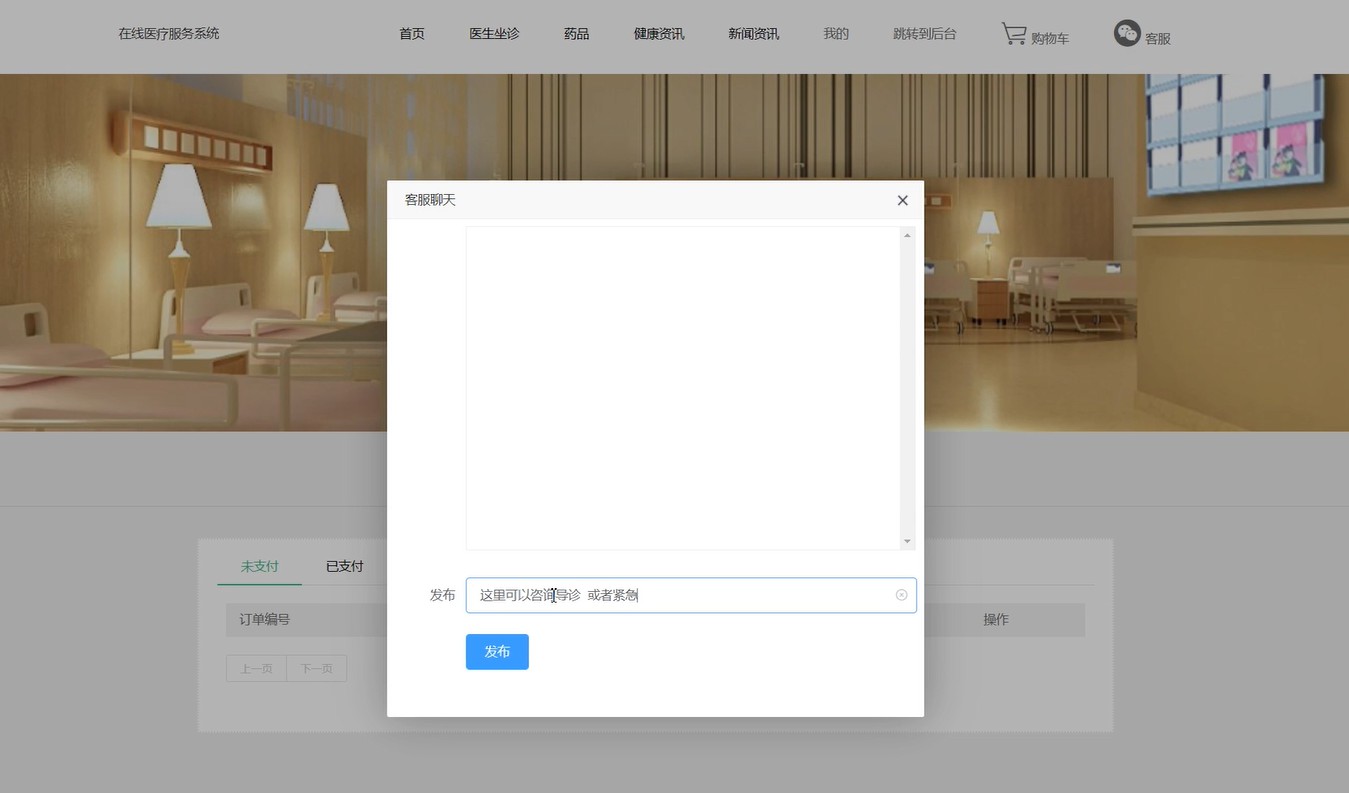The image size is (1349, 793).
Task: Clear the message input with the circle-x icon
Action: point(901,595)
